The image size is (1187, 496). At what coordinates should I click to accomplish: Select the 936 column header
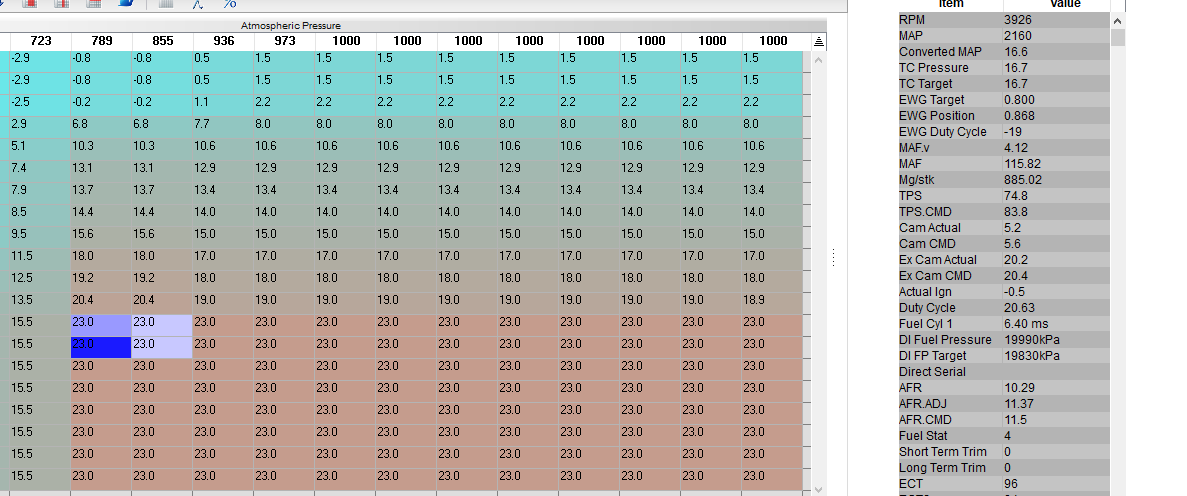[x=223, y=41]
